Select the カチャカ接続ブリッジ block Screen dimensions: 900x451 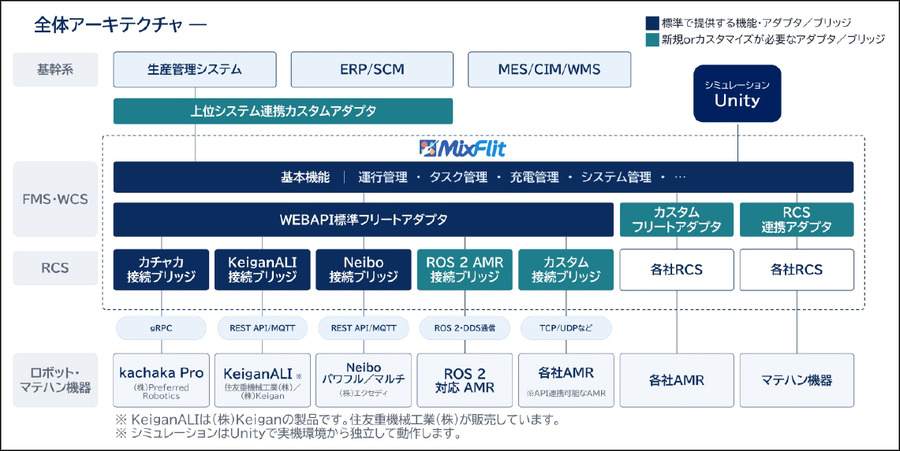(161, 270)
